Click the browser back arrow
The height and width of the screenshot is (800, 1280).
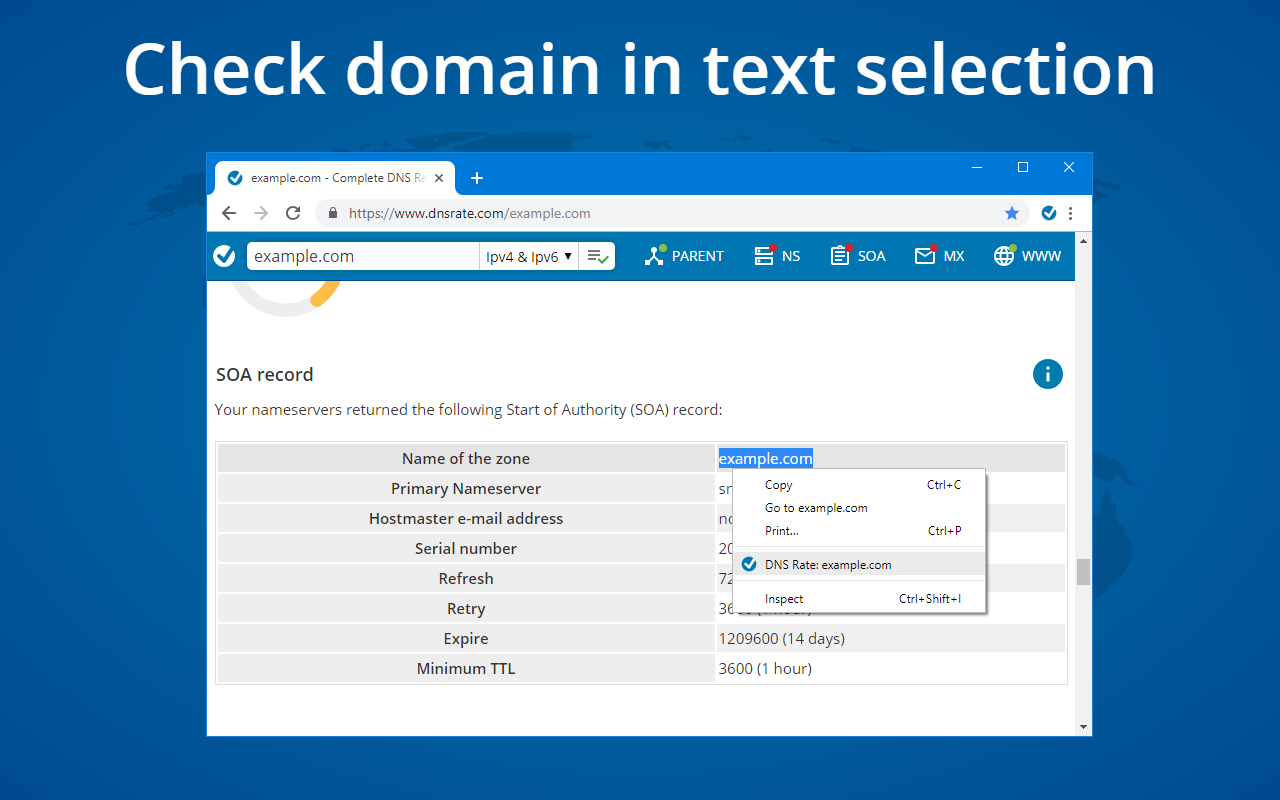(x=229, y=213)
